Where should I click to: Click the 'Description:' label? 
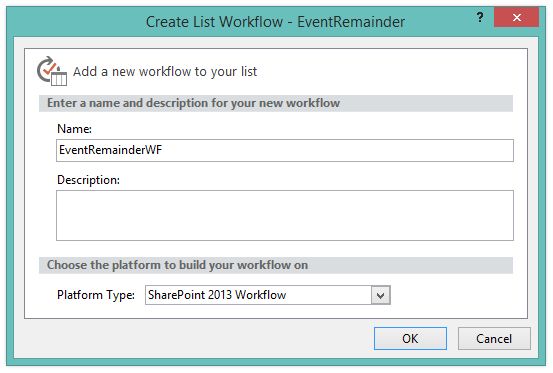point(89,180)
